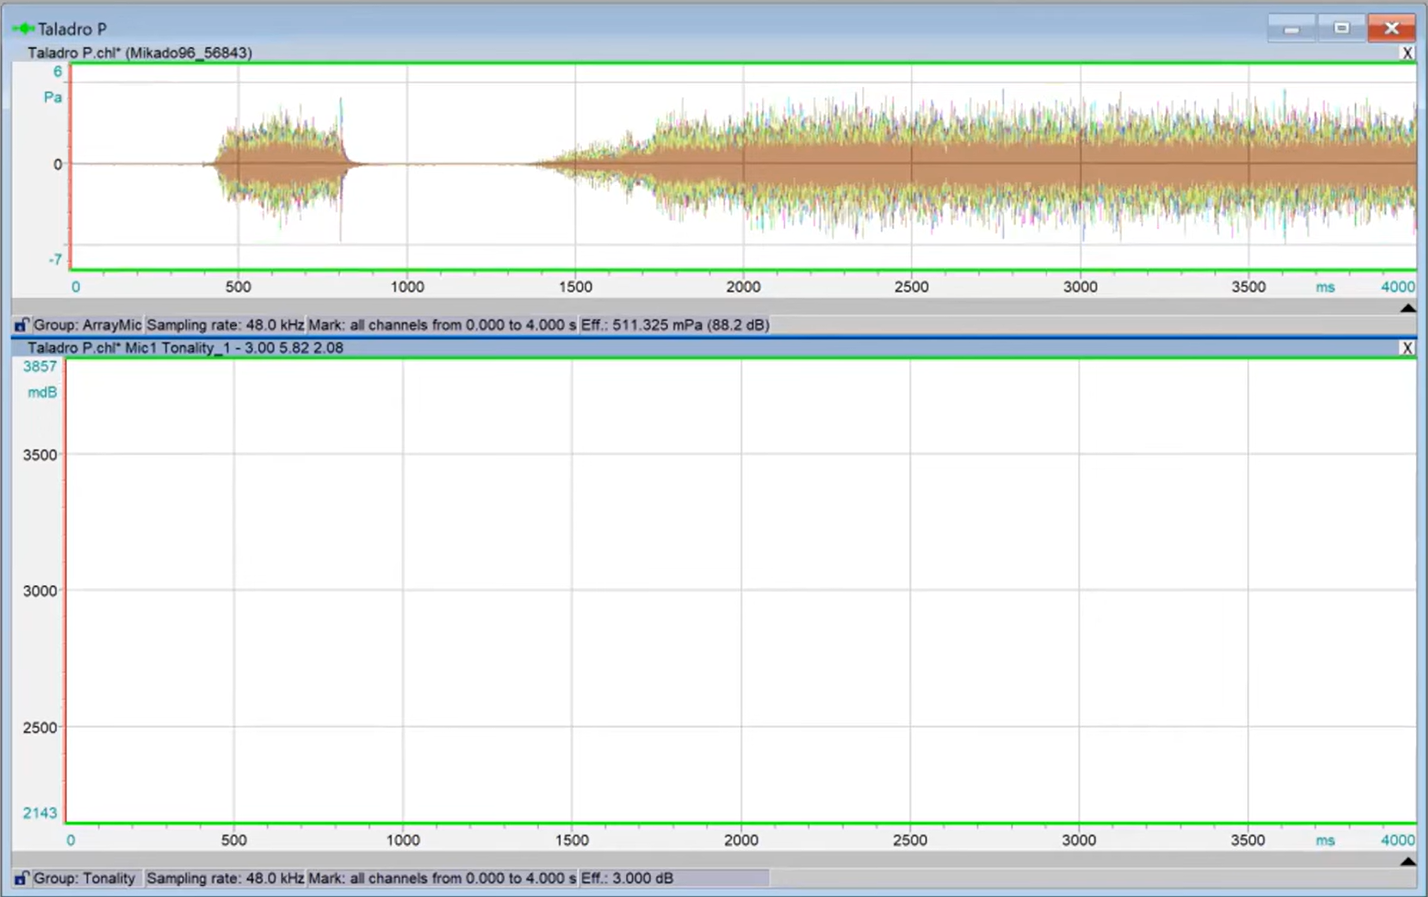Click the -7 minimum value on the waveform axis
1428x897 pixels.
[x=56, y=260]
